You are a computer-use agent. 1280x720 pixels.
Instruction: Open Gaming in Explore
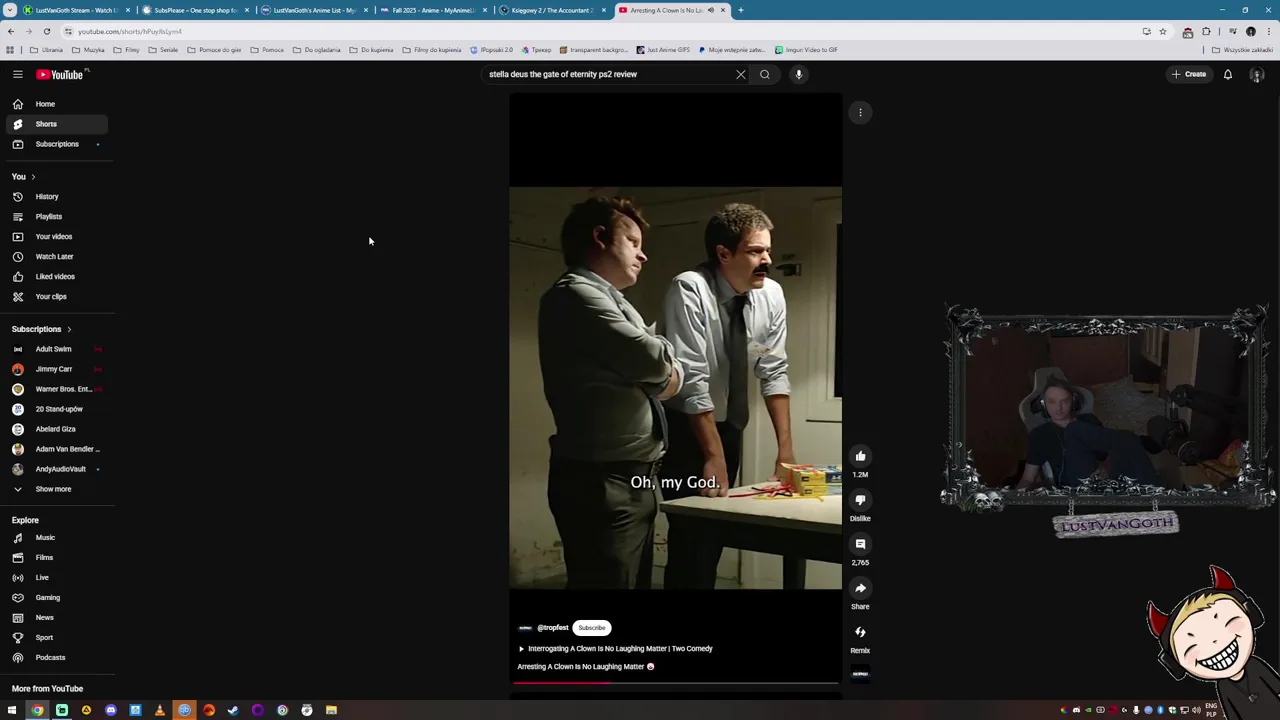(56, 597)
